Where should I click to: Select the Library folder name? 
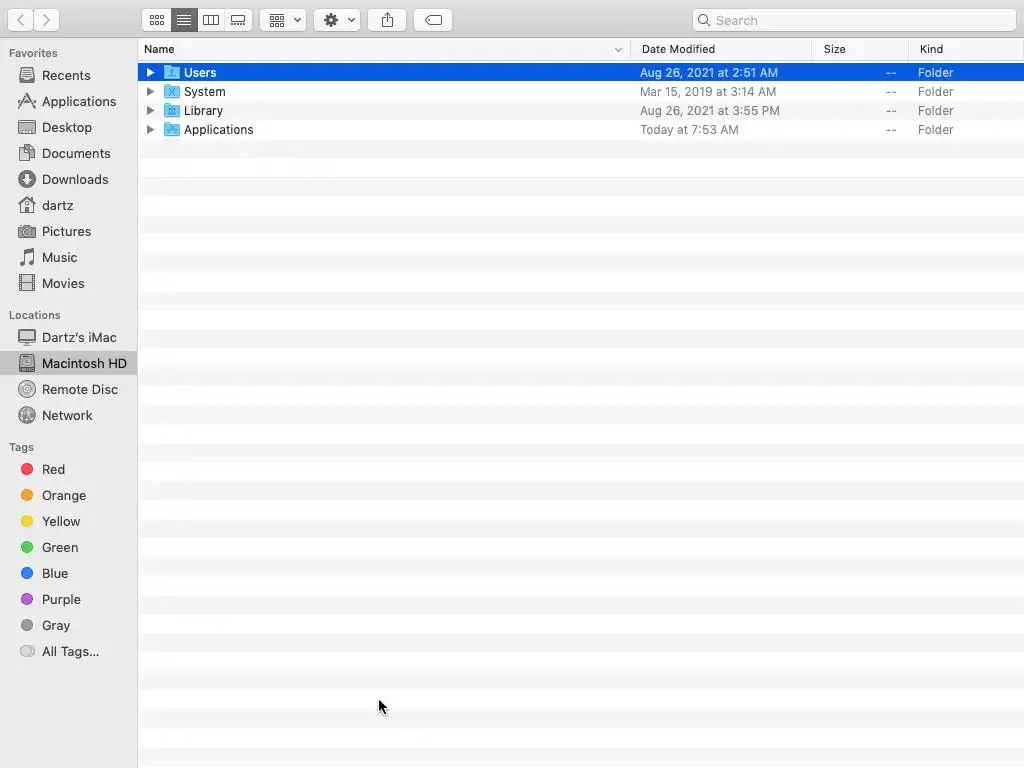(x=203, y=110)
